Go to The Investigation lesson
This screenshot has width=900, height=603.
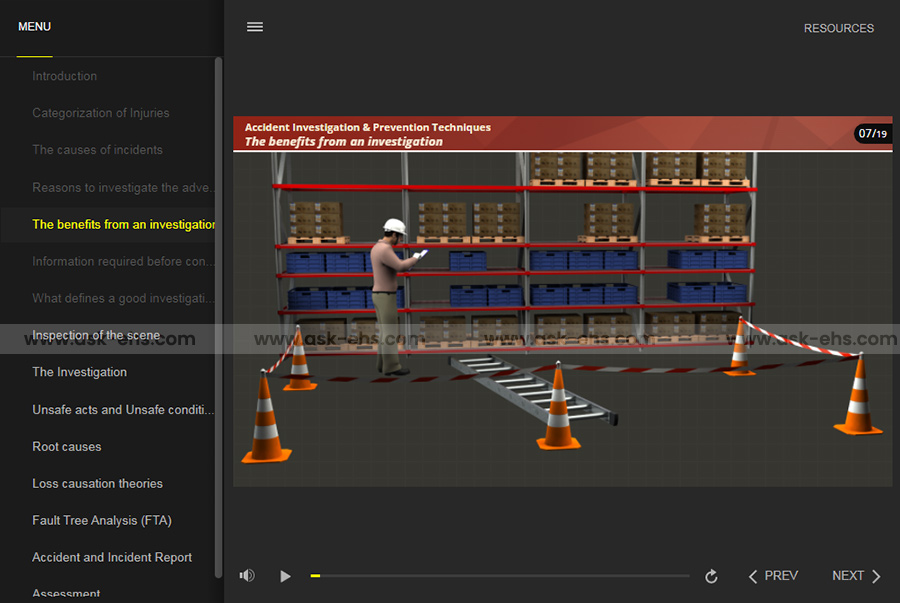tap(80, 372)
